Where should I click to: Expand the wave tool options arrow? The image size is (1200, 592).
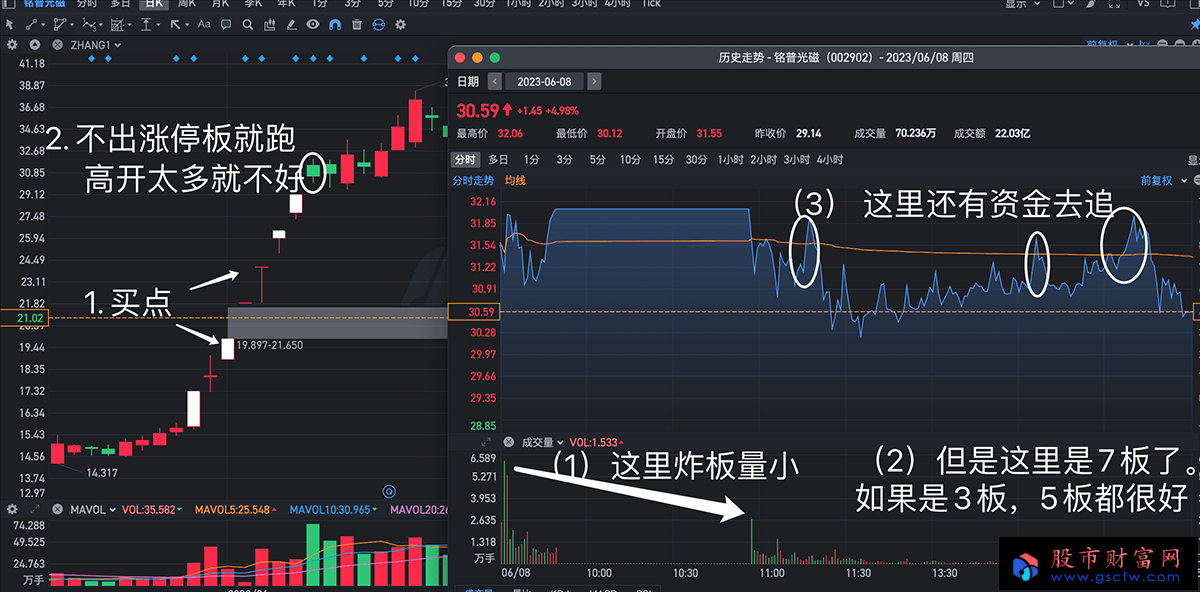[102, 24]
